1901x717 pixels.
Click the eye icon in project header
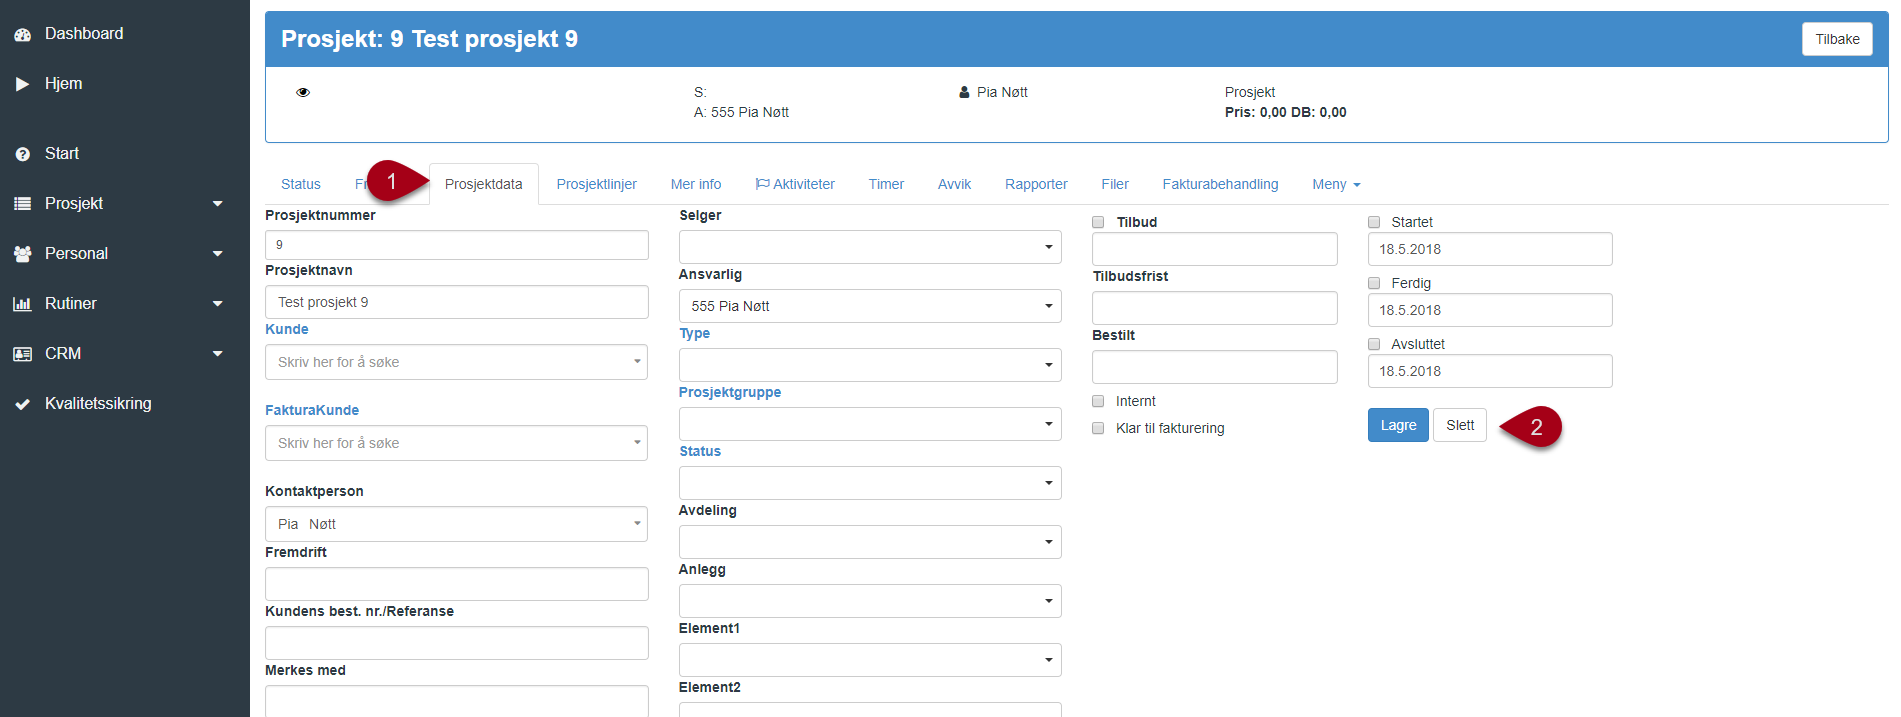coord(303,92)
